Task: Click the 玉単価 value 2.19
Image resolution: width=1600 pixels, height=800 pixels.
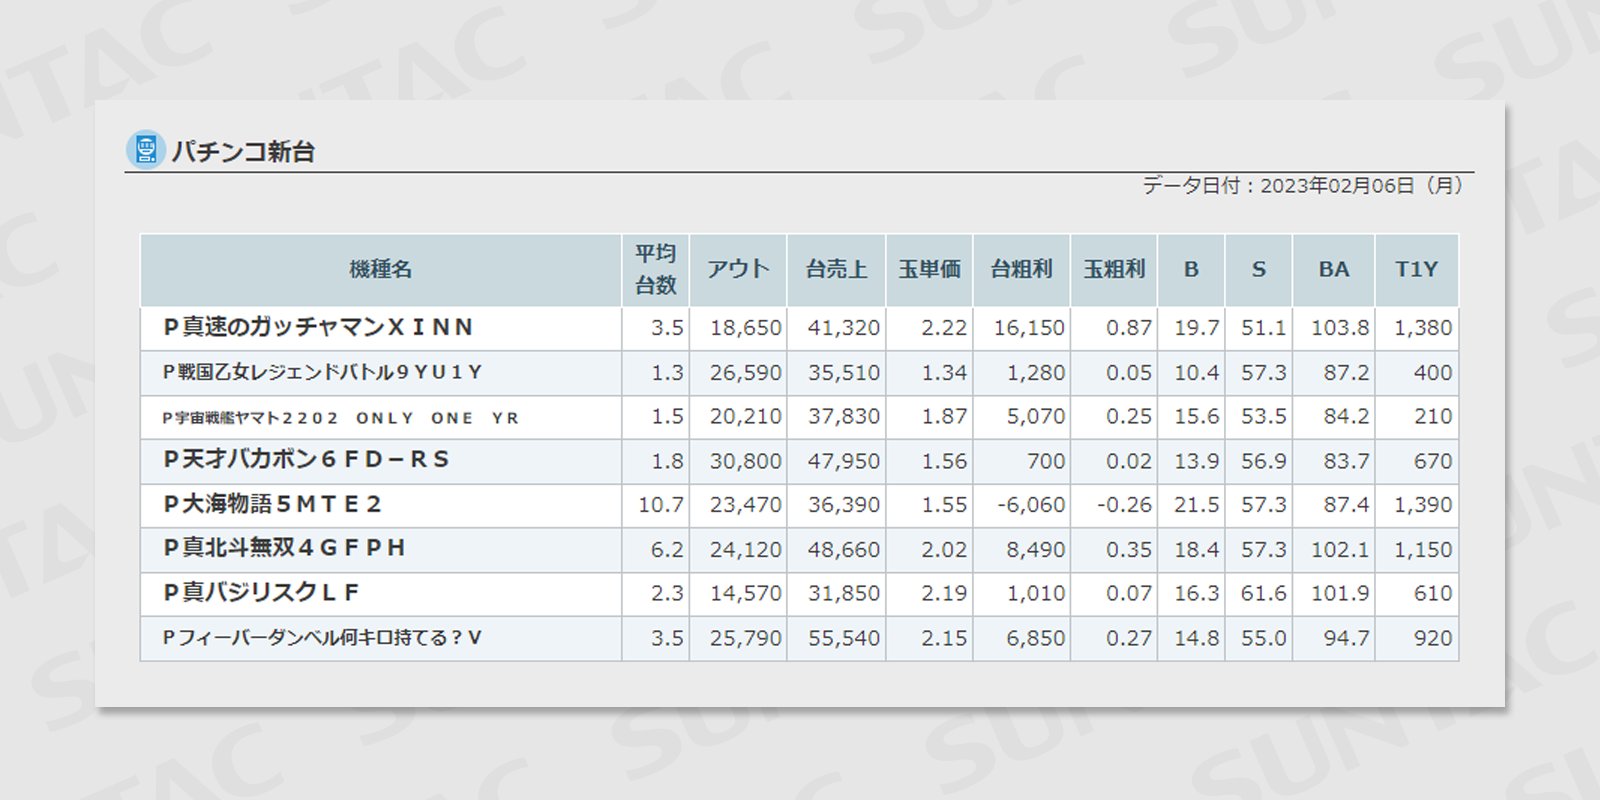Action: (x=944, y=594)
